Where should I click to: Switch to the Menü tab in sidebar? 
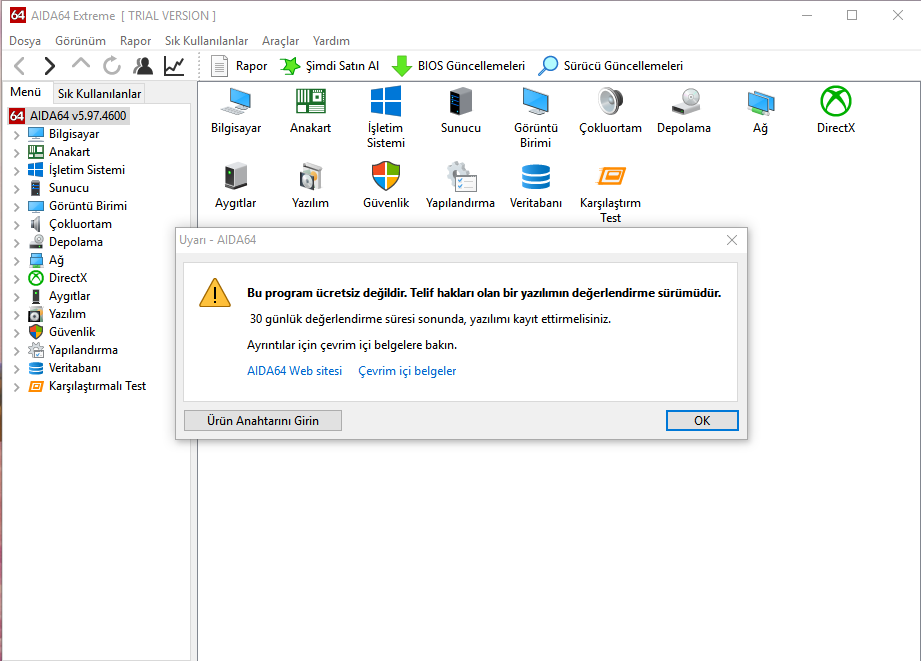pos(26,92)
